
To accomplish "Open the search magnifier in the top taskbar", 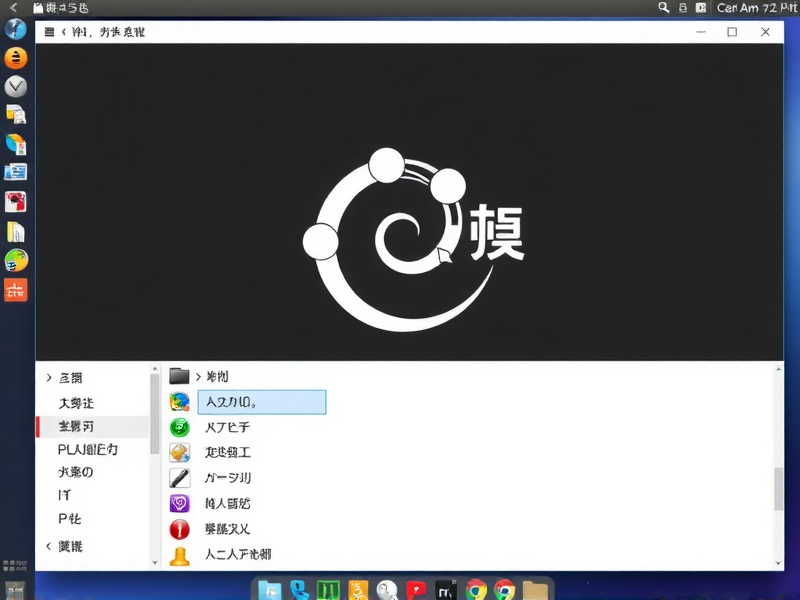I will tap(663, 7).
